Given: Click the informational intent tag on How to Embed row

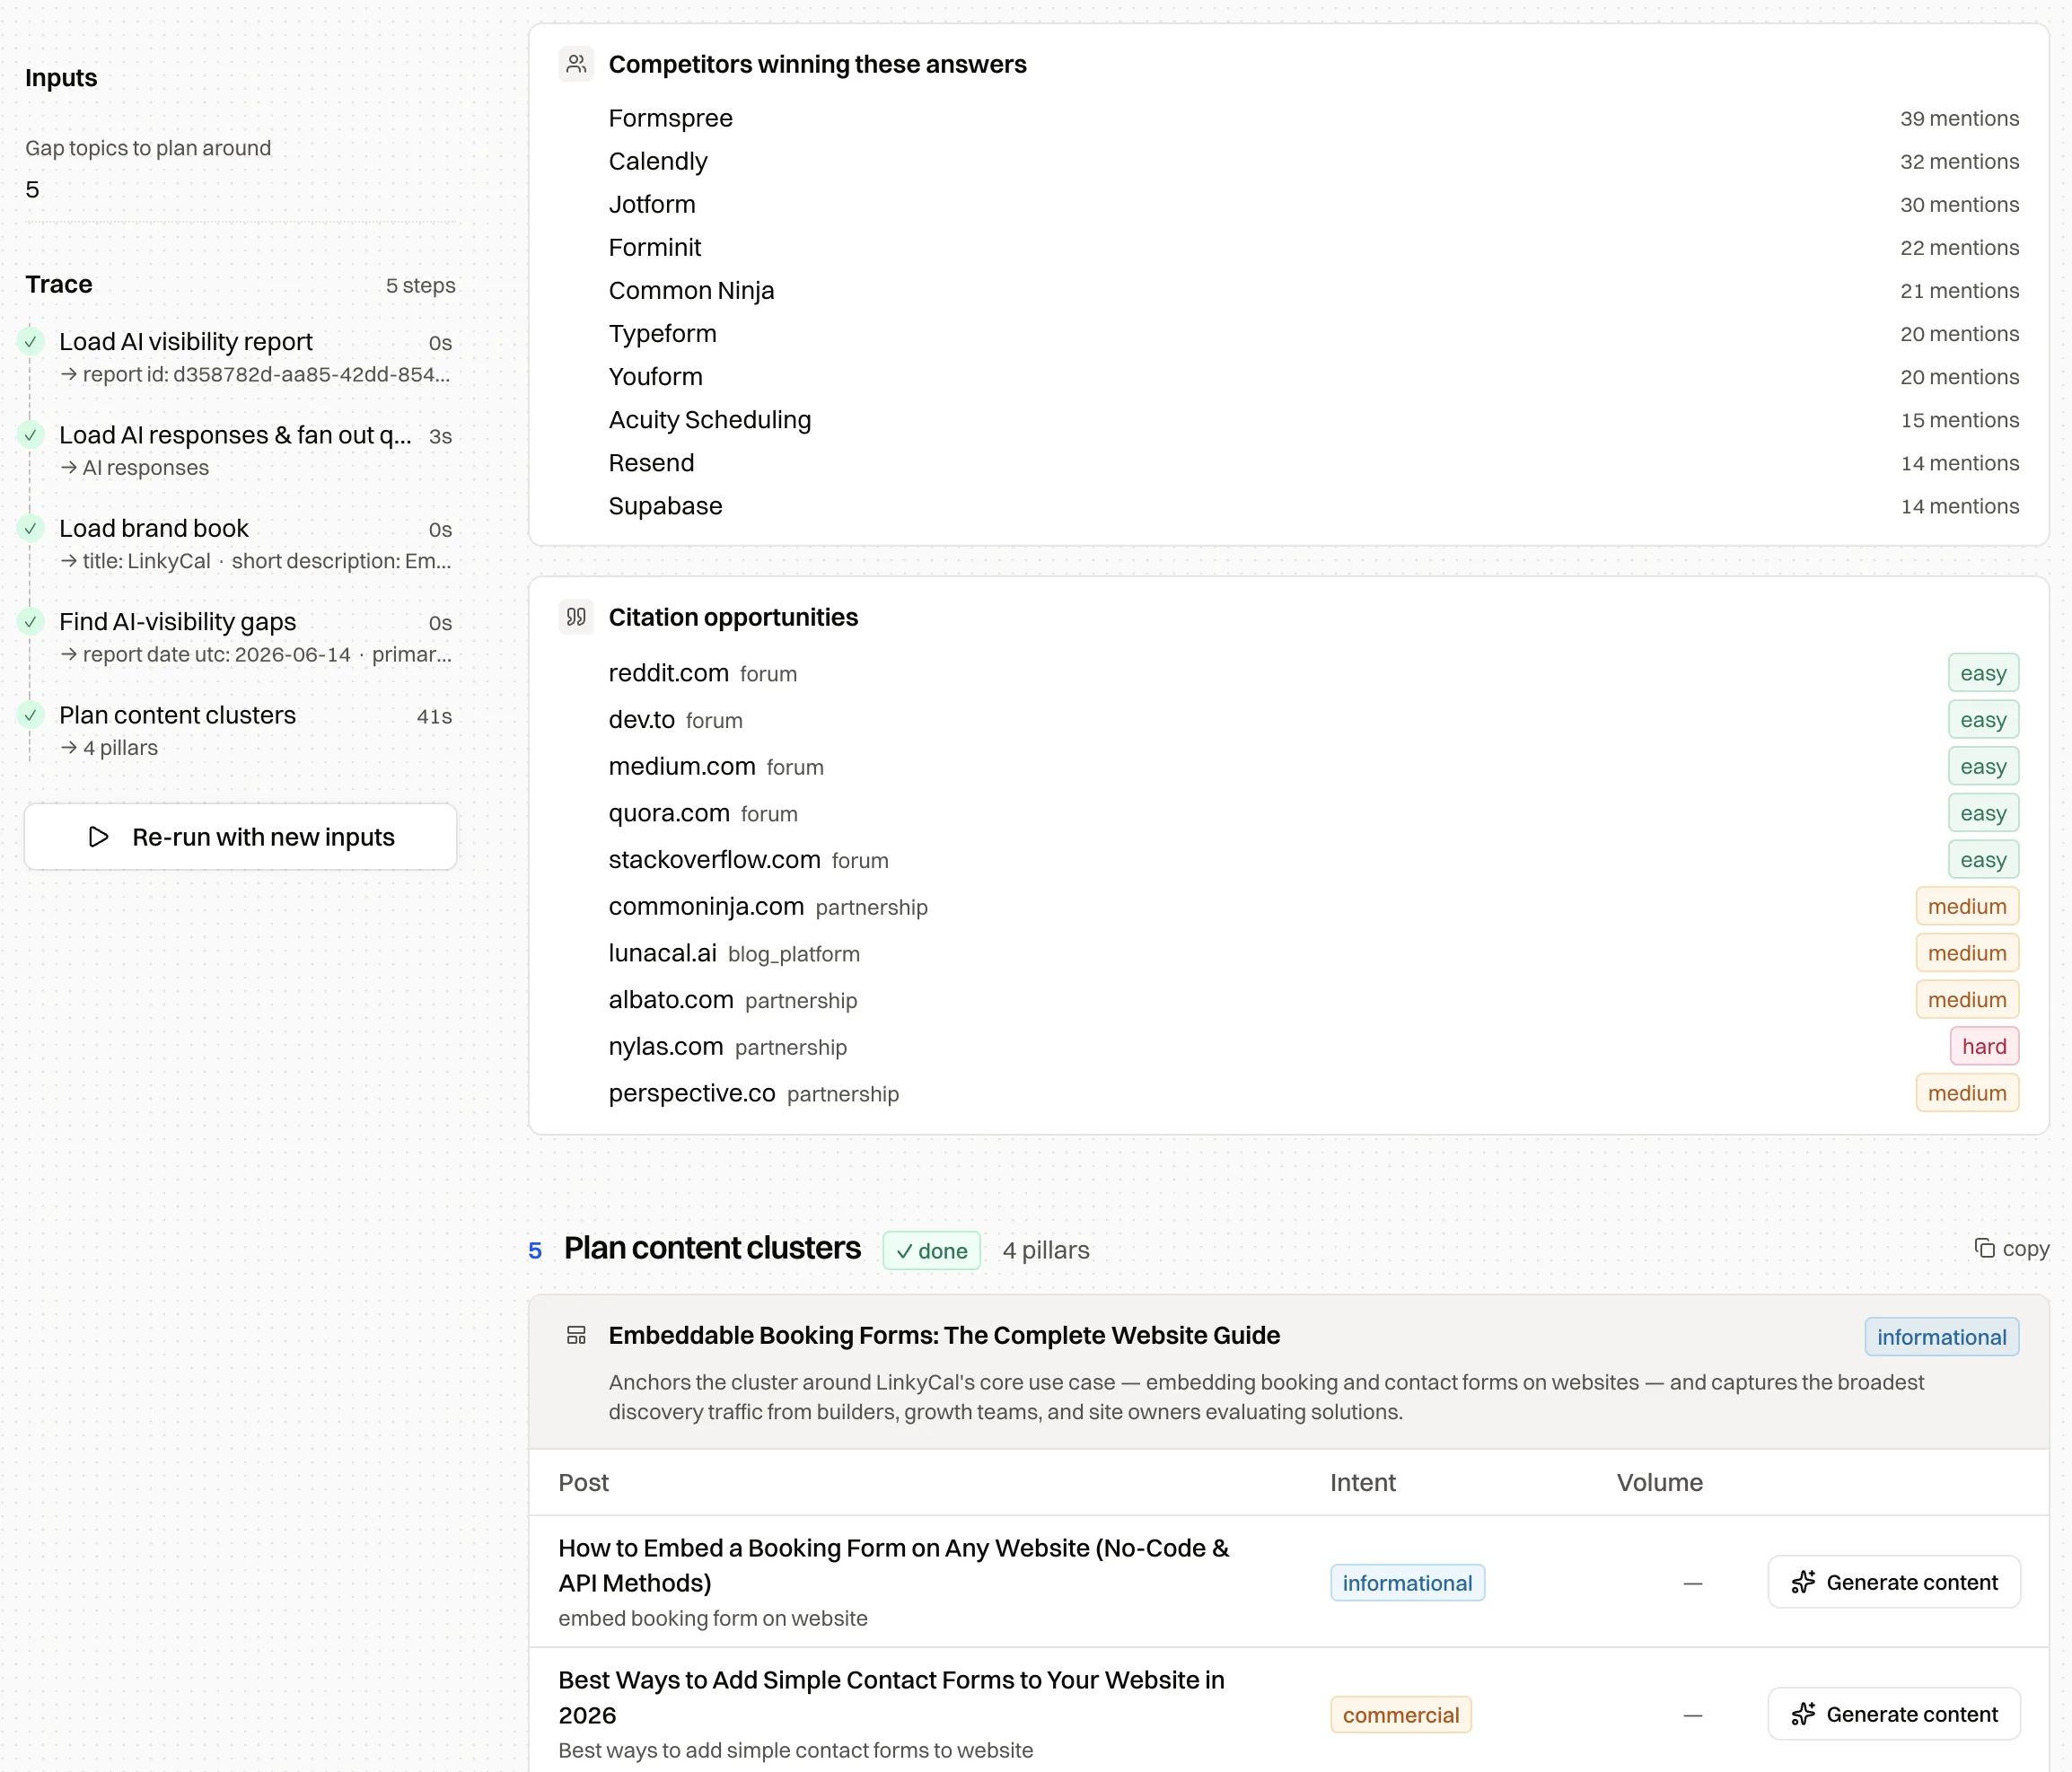Looking at the screenshot, I should click(1407, 1583).
